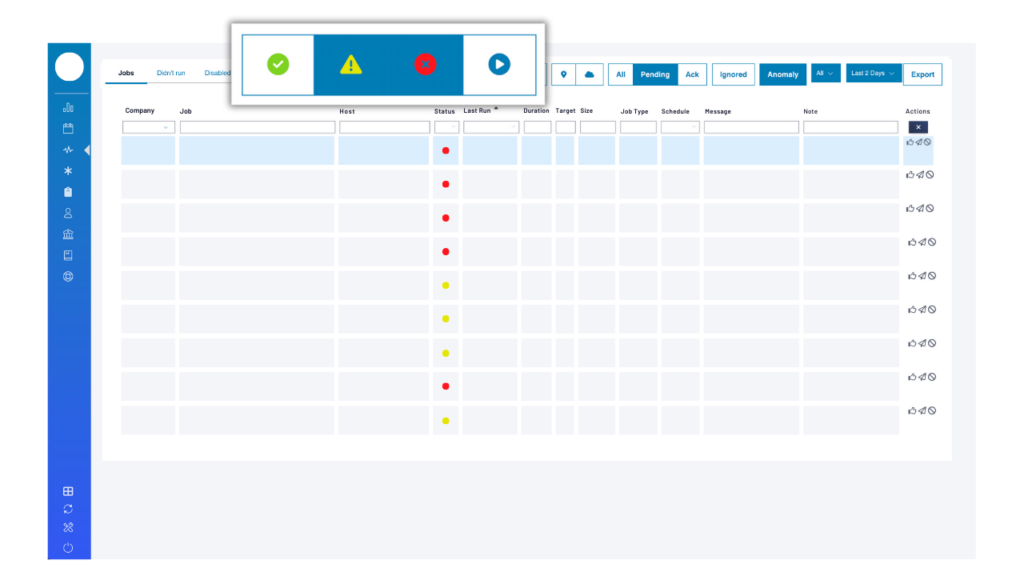Toggle the Ignored filter button
Viewport: 1024px width, 576px height.
733,74
